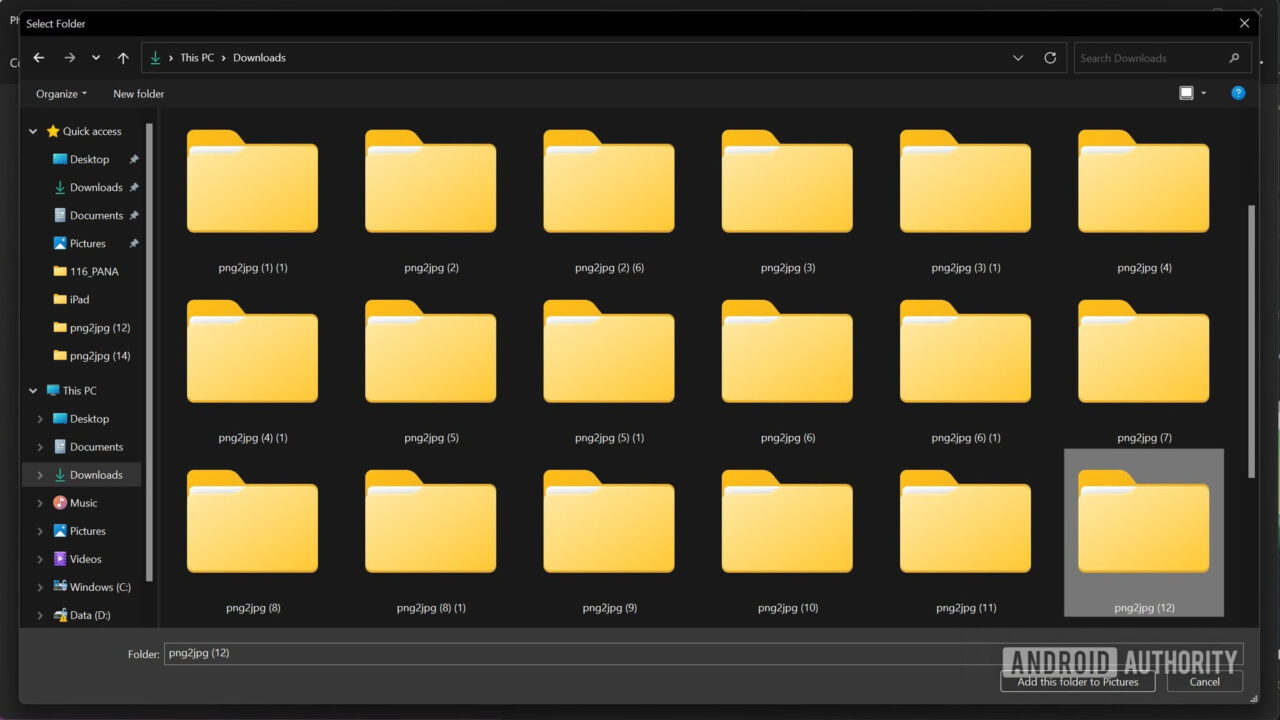Expand the Windows (C:) drive entry
Viewport: 1280px width, 720px height.
coord(40,586)
